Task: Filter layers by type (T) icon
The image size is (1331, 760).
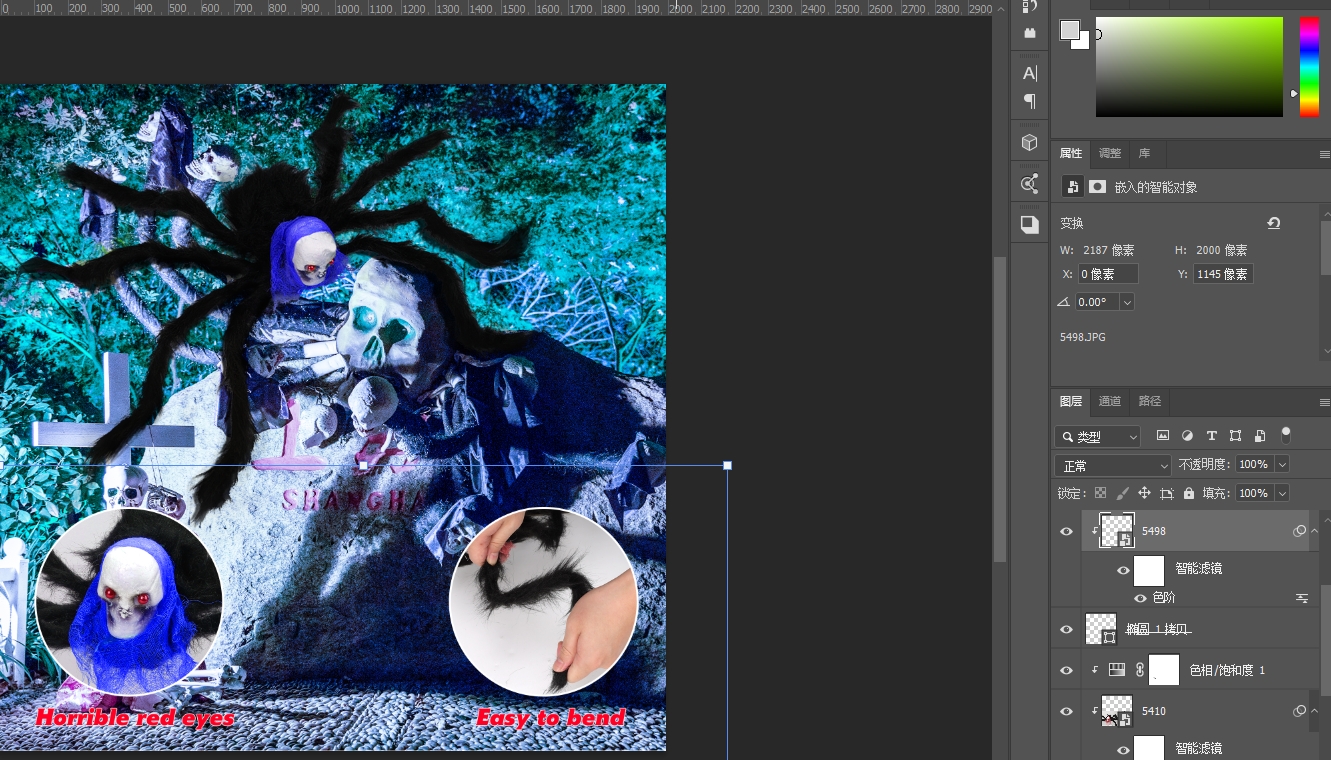Action: tap(1211, 436)
